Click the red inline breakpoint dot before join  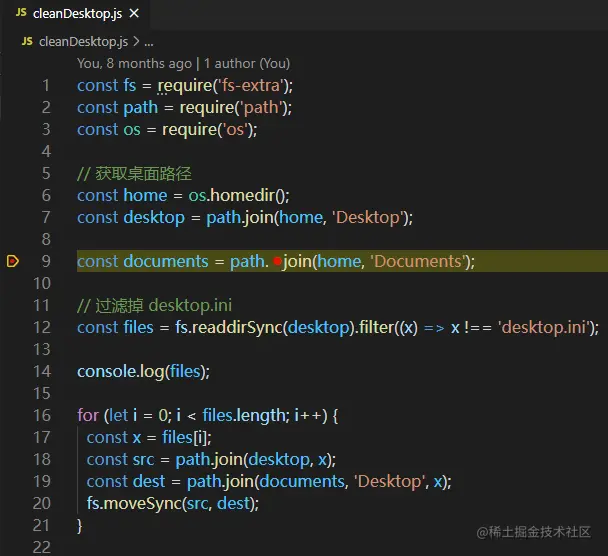click(x=277, y=261)
